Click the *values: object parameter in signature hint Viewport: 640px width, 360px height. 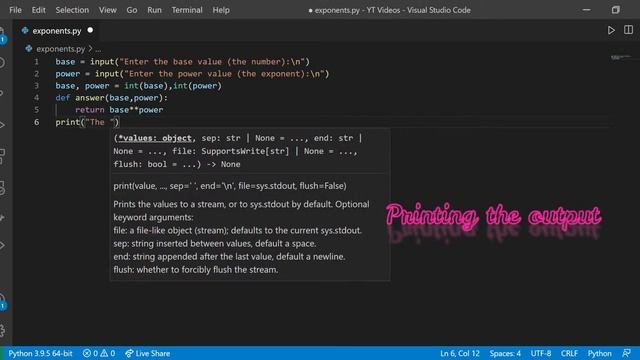155,138
